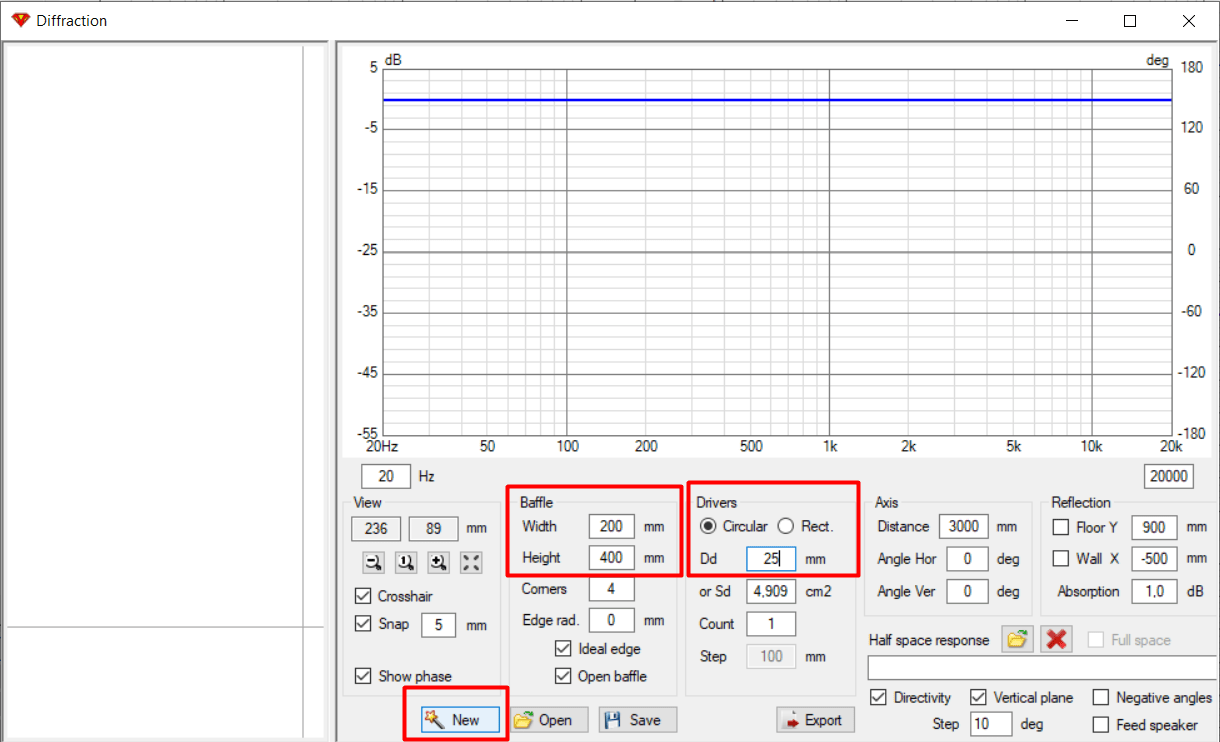
Task: Maximize the Diffraction window
Action: tap(1130, 20)
